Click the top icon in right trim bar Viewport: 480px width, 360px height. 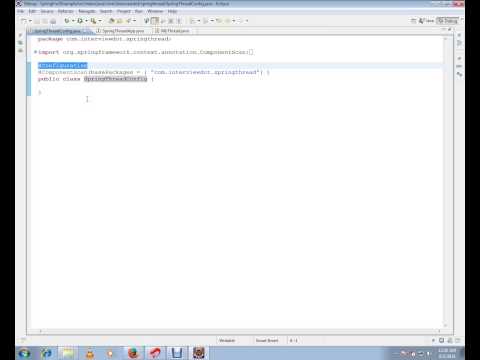coord(459,35)
